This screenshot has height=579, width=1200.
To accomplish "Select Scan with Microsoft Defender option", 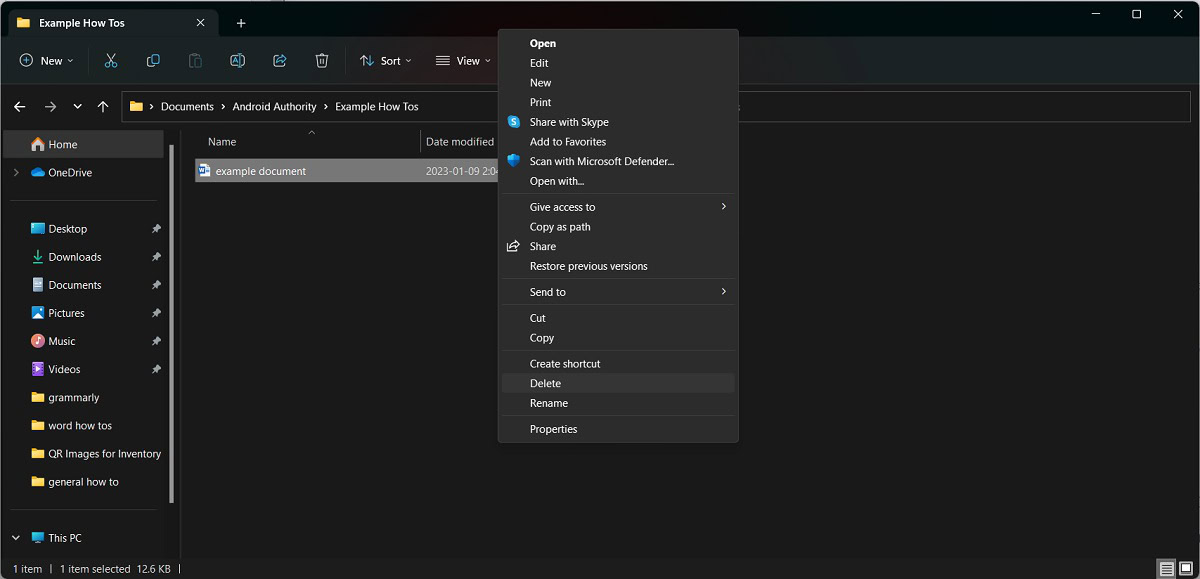I will [601, 162].
